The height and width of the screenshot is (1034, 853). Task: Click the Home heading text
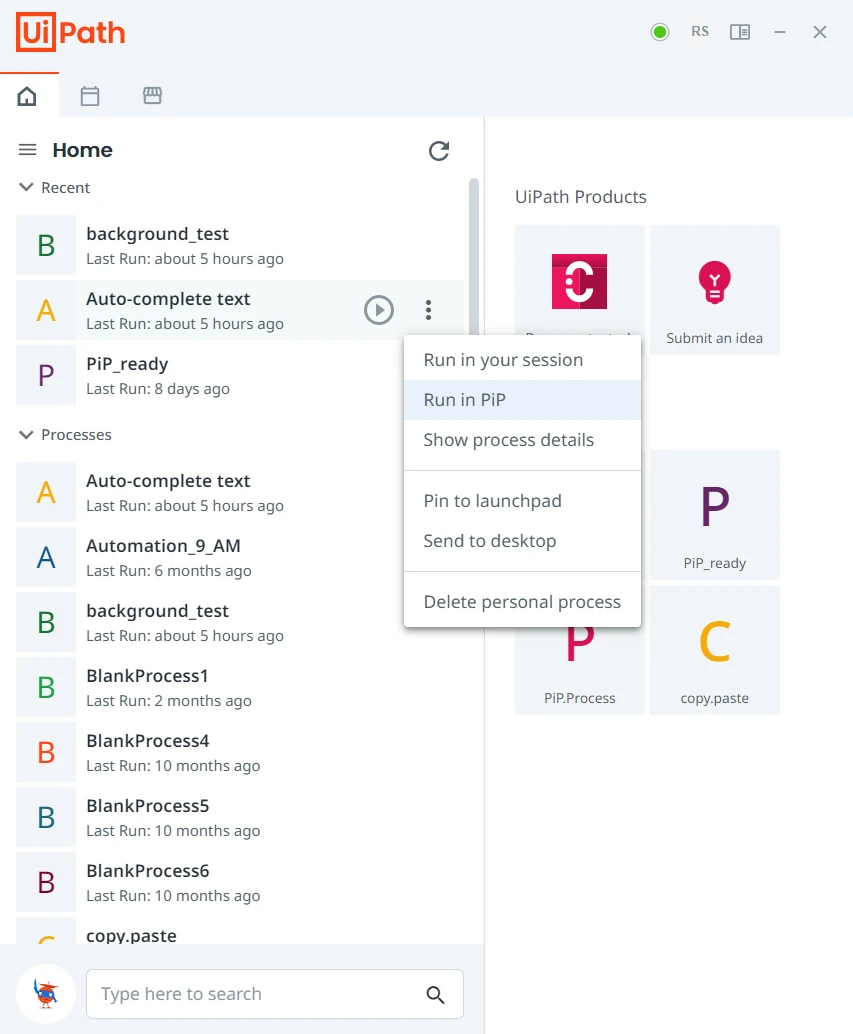pos(82,150)
